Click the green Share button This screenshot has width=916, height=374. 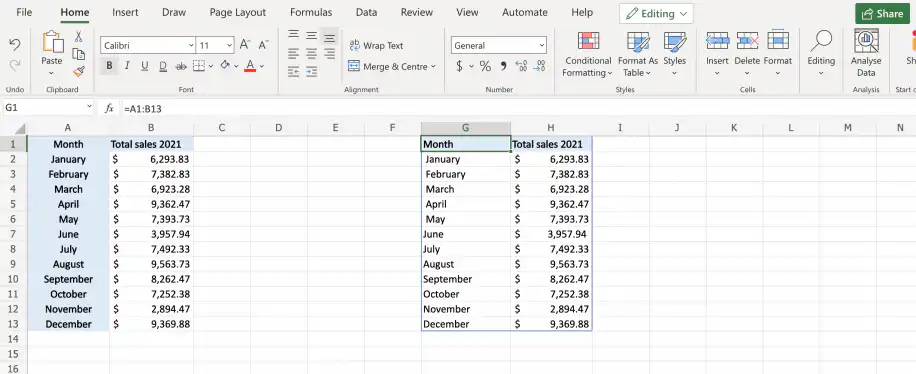[x=882, y=13]
